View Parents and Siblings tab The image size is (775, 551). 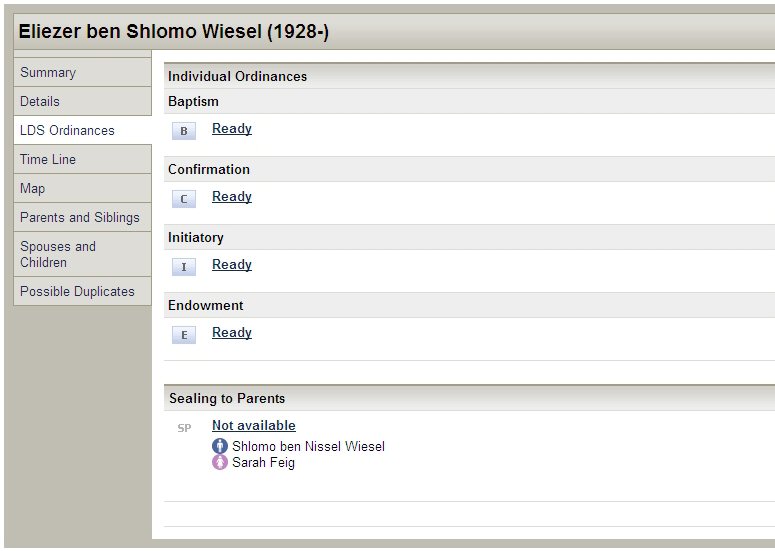80,217
